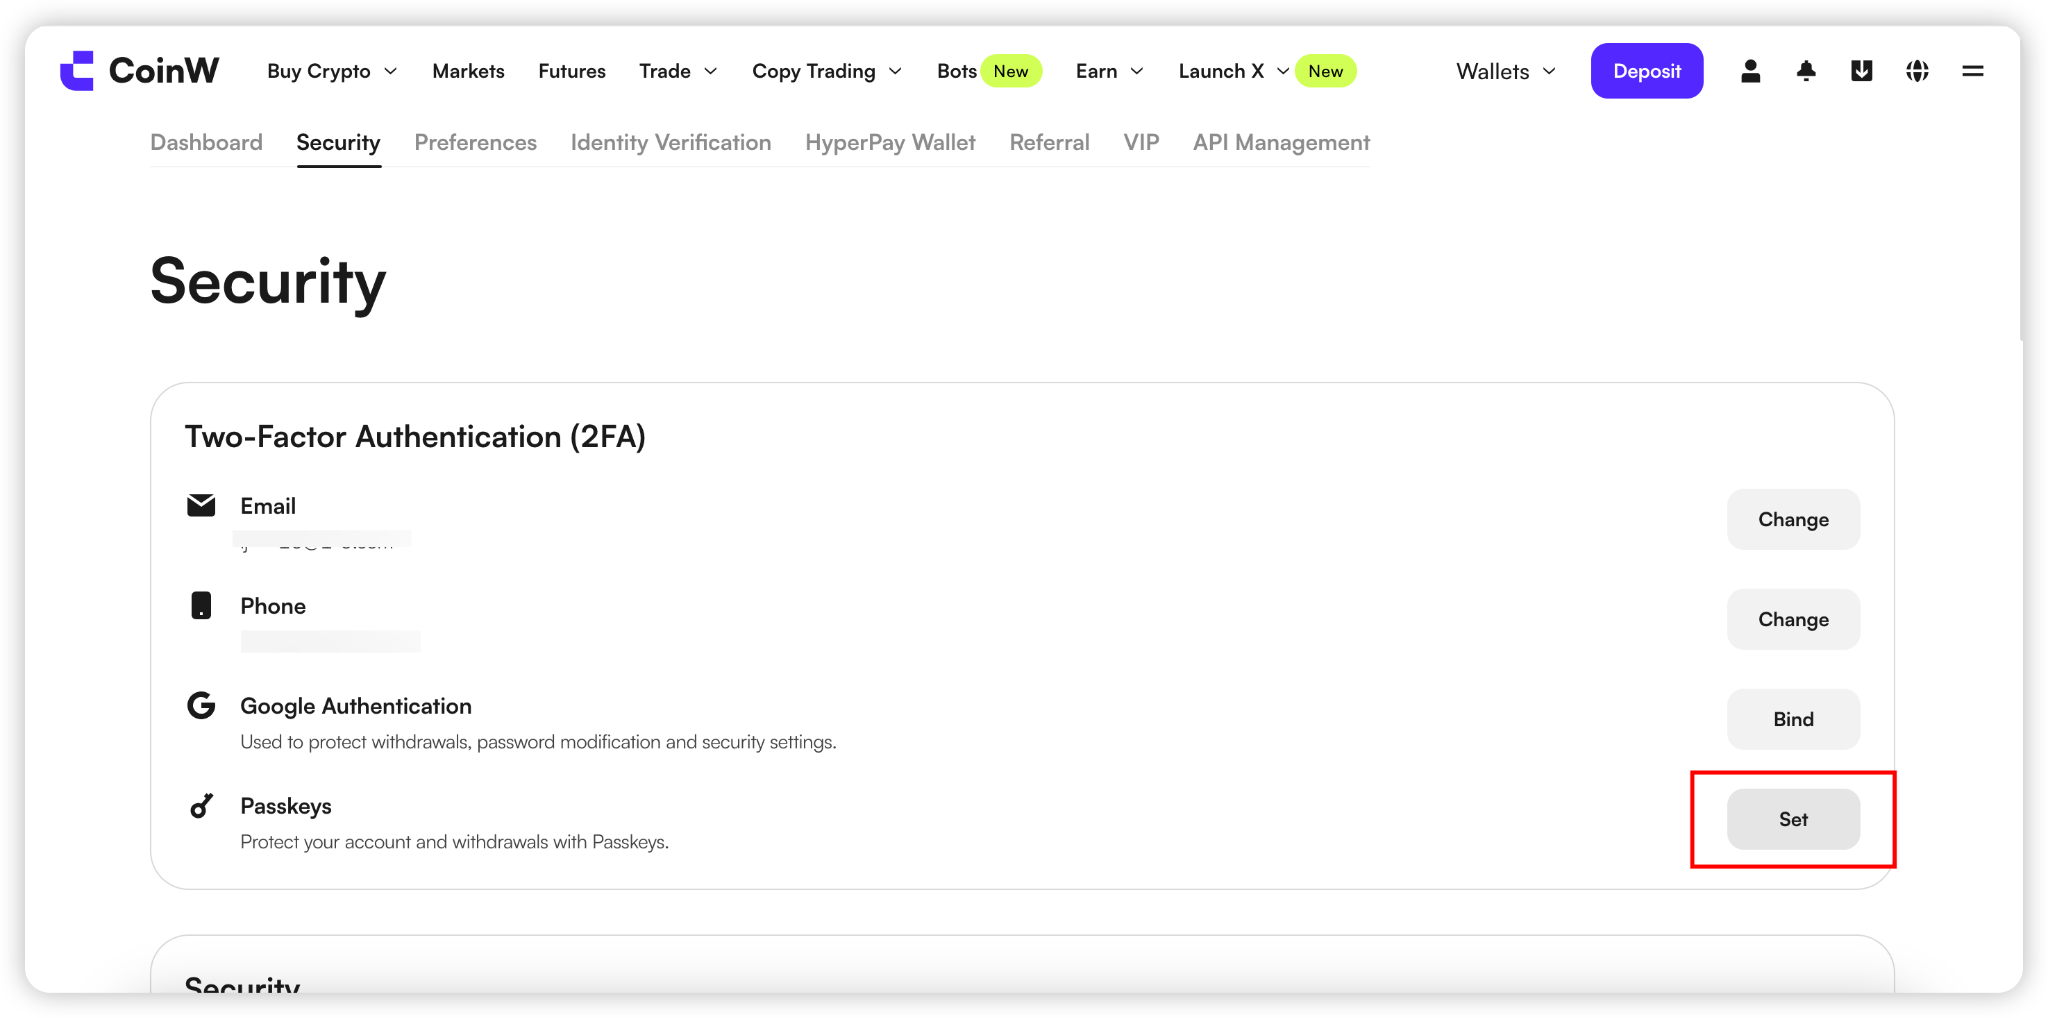This screenshot has width=2048, height=1018.
Task: Open the notifications bell icon
Action: click(x=1806, y=71)
